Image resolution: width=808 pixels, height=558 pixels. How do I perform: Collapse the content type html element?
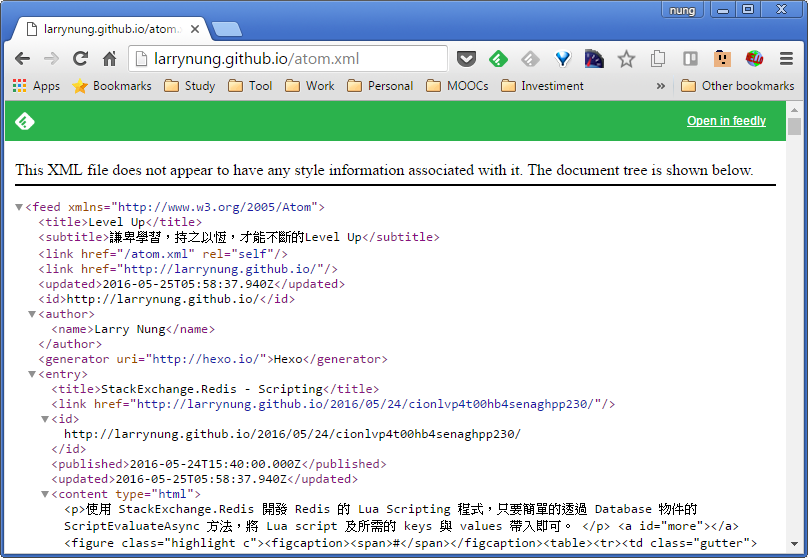45,495
